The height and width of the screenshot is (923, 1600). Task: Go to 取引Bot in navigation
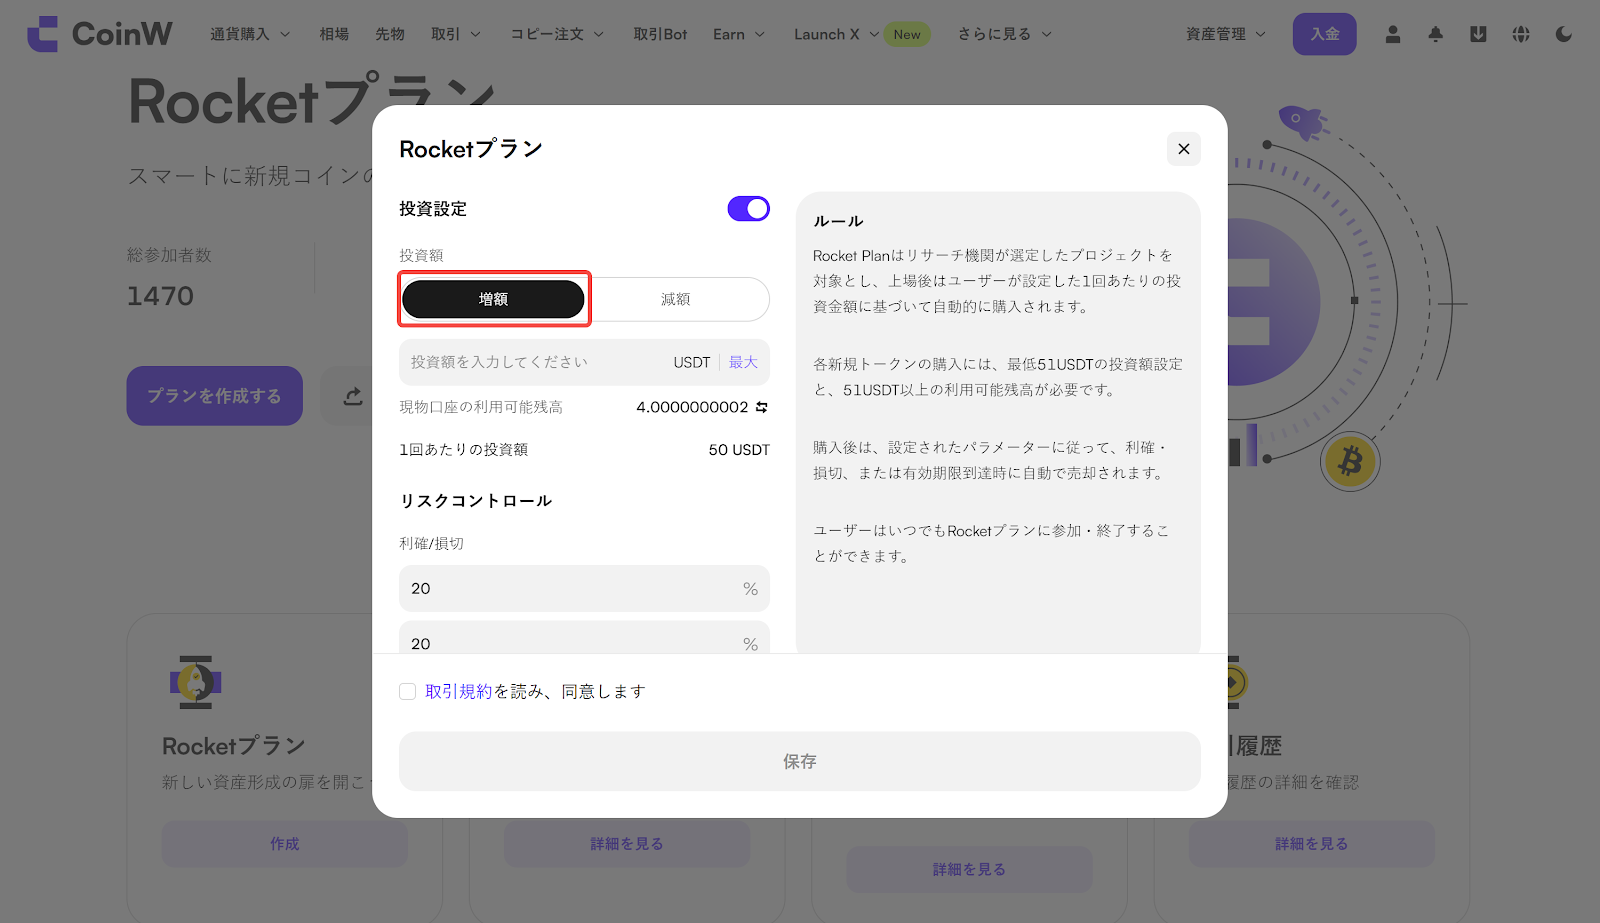[660, 34]
